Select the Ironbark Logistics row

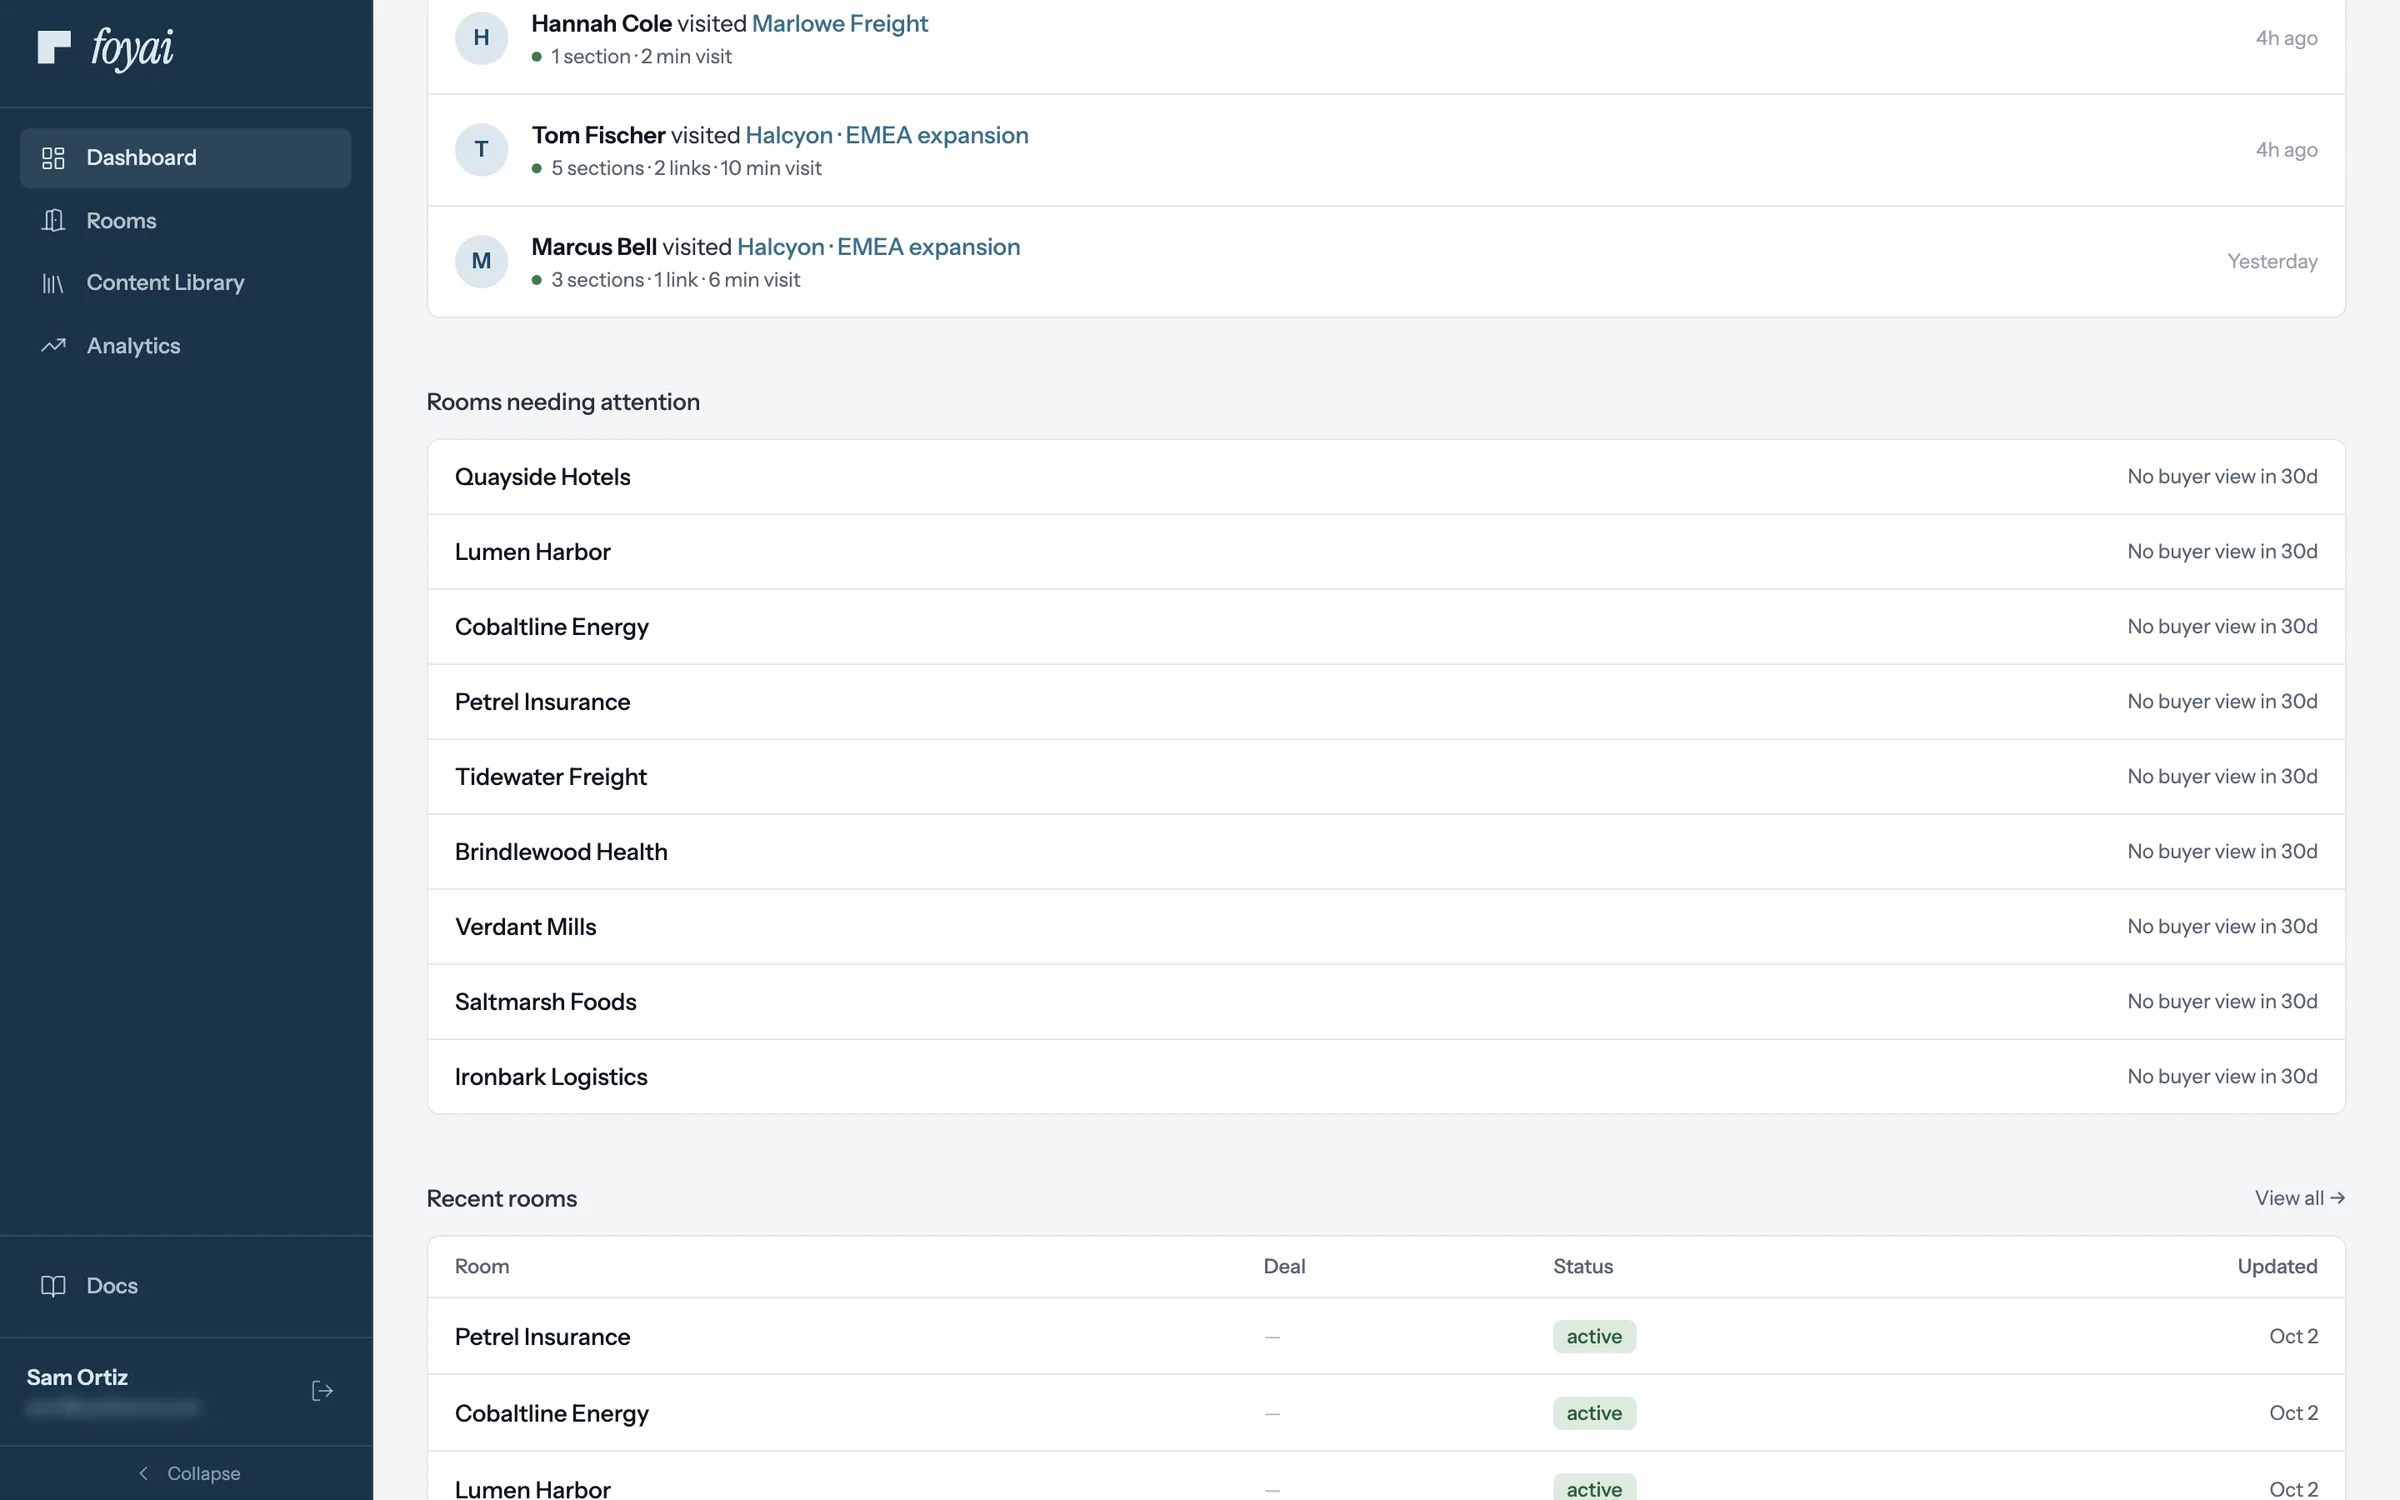coord(1386,1077)
